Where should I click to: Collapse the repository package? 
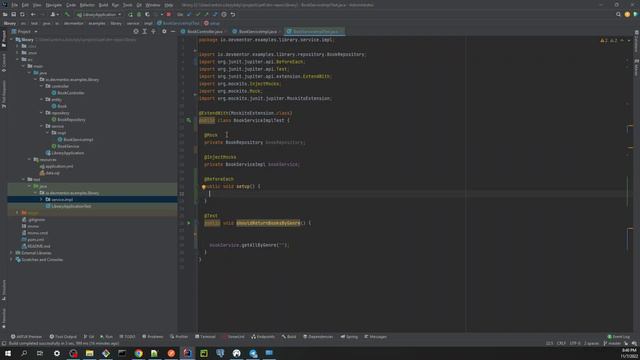42,113
